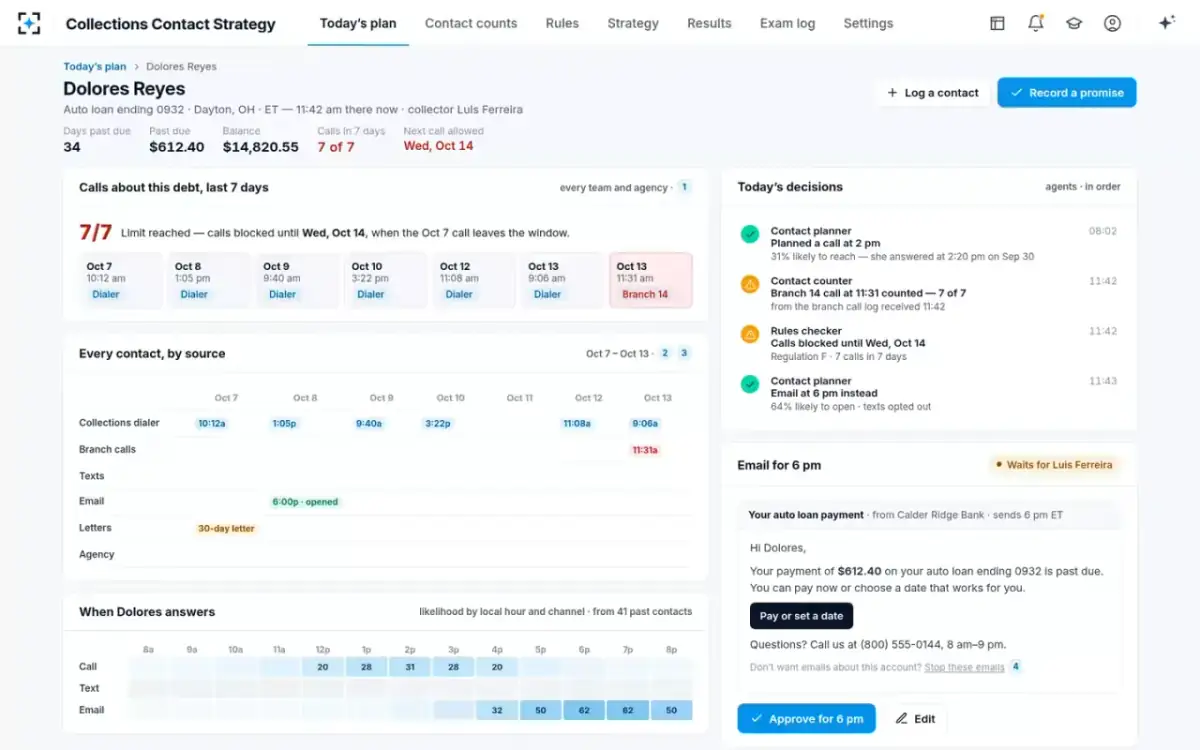1200x750 pixels.
Task: Click 'Today's plan' breadcrumb link
Action: pyautogui.click(x=95, y=67)
